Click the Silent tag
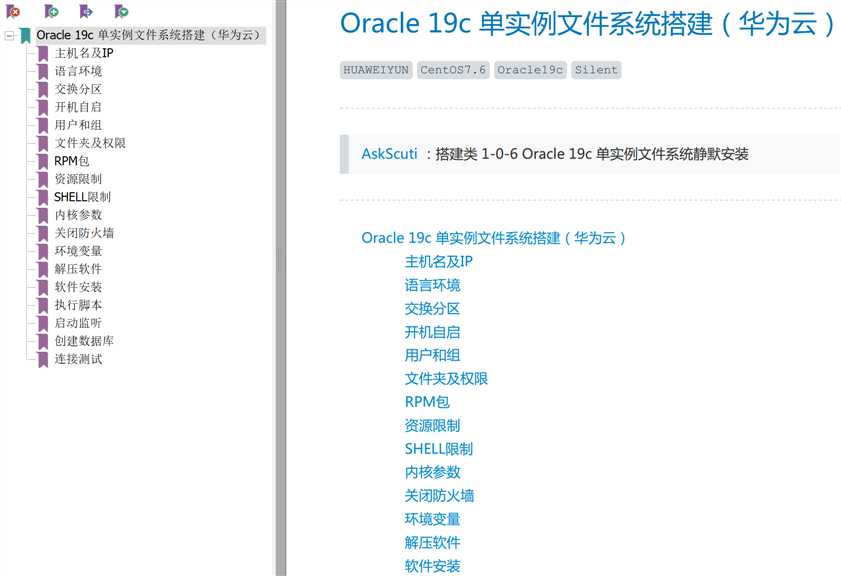 point(596,70)
